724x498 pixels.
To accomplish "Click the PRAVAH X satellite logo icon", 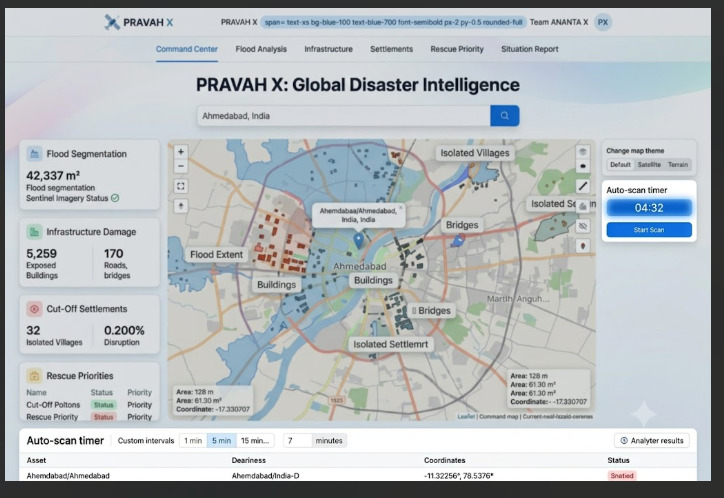I will 112,22.
